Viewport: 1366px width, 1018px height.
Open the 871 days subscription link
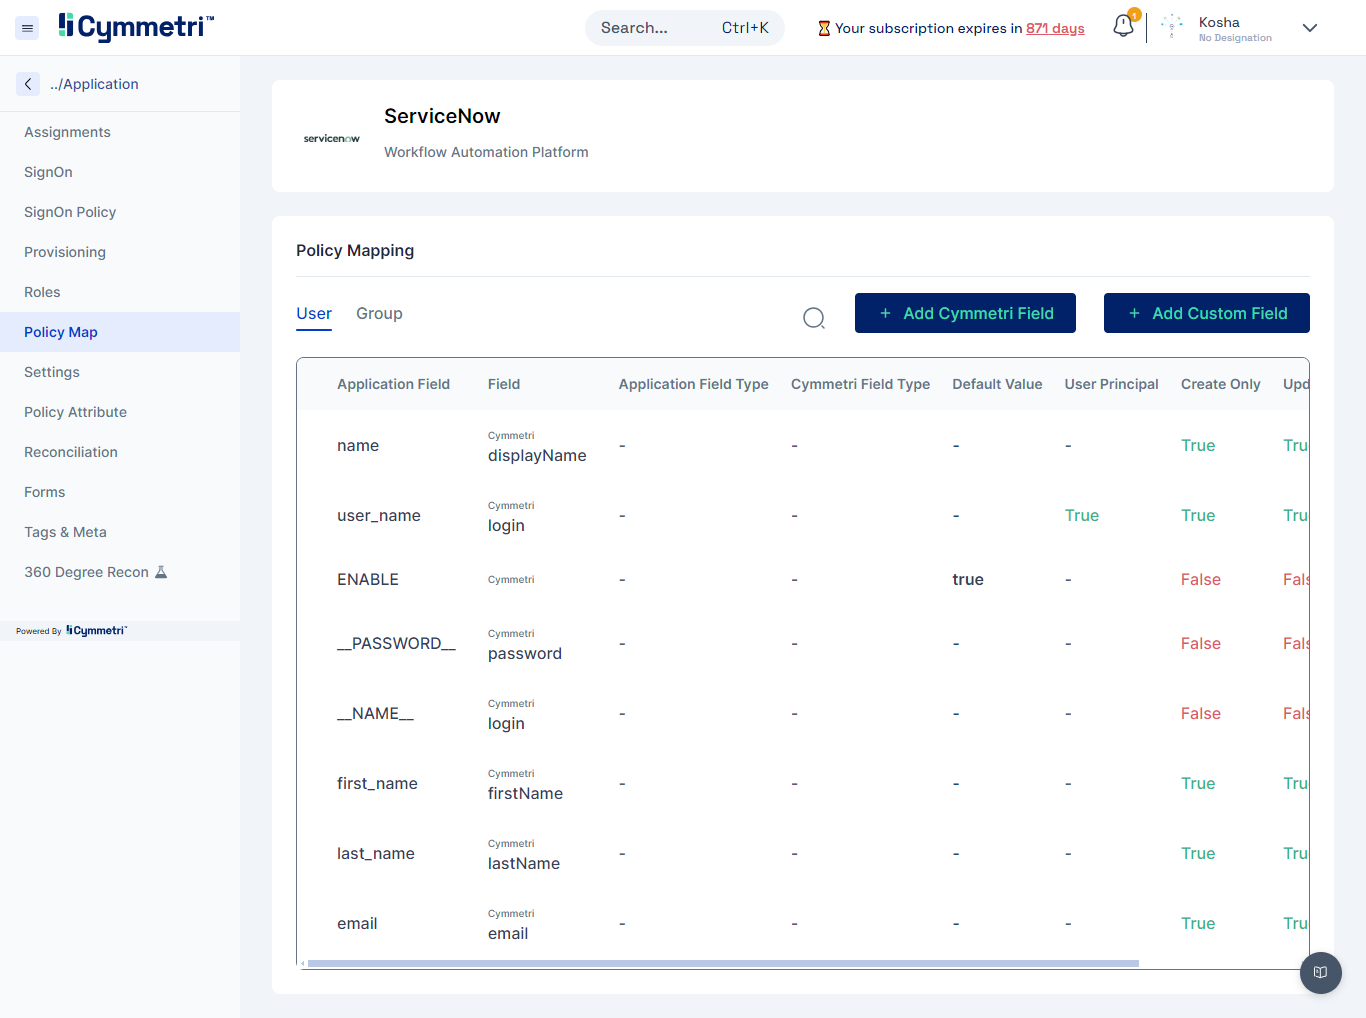(x=1055, y=28)
